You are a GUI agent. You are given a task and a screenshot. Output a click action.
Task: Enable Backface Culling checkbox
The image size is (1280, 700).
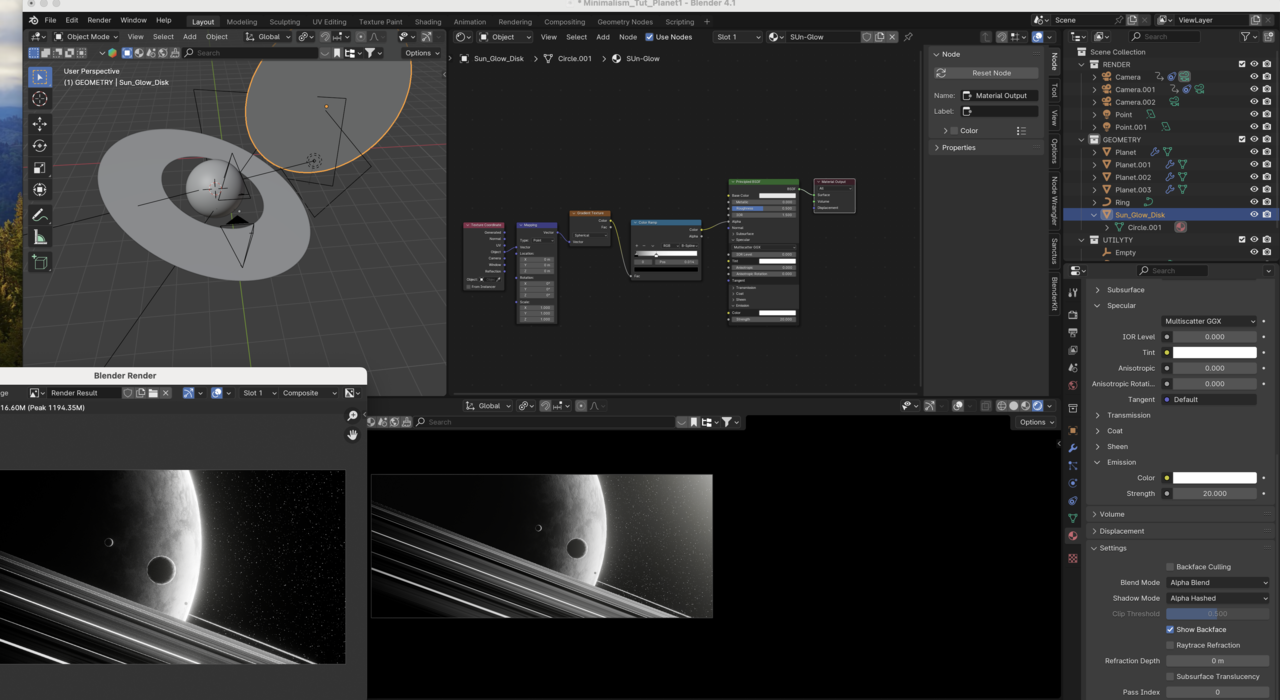coord(1170,567)
